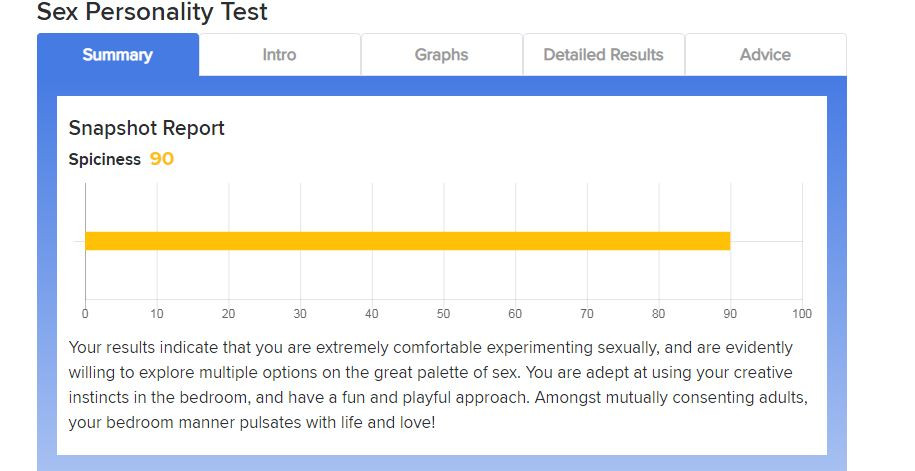Image resolution: width=915 pixels, height=471 pixels.
Task: Click the 70 axis label on chart
Action: tap(587, 314)
